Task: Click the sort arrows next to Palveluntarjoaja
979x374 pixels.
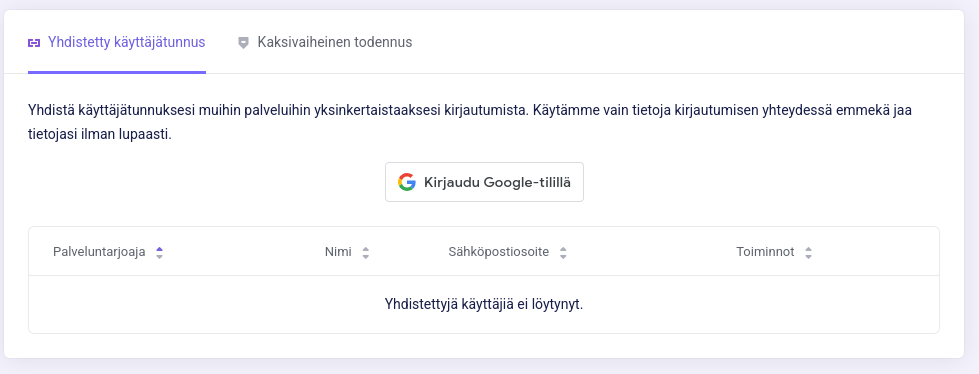Action: point(160,252)
